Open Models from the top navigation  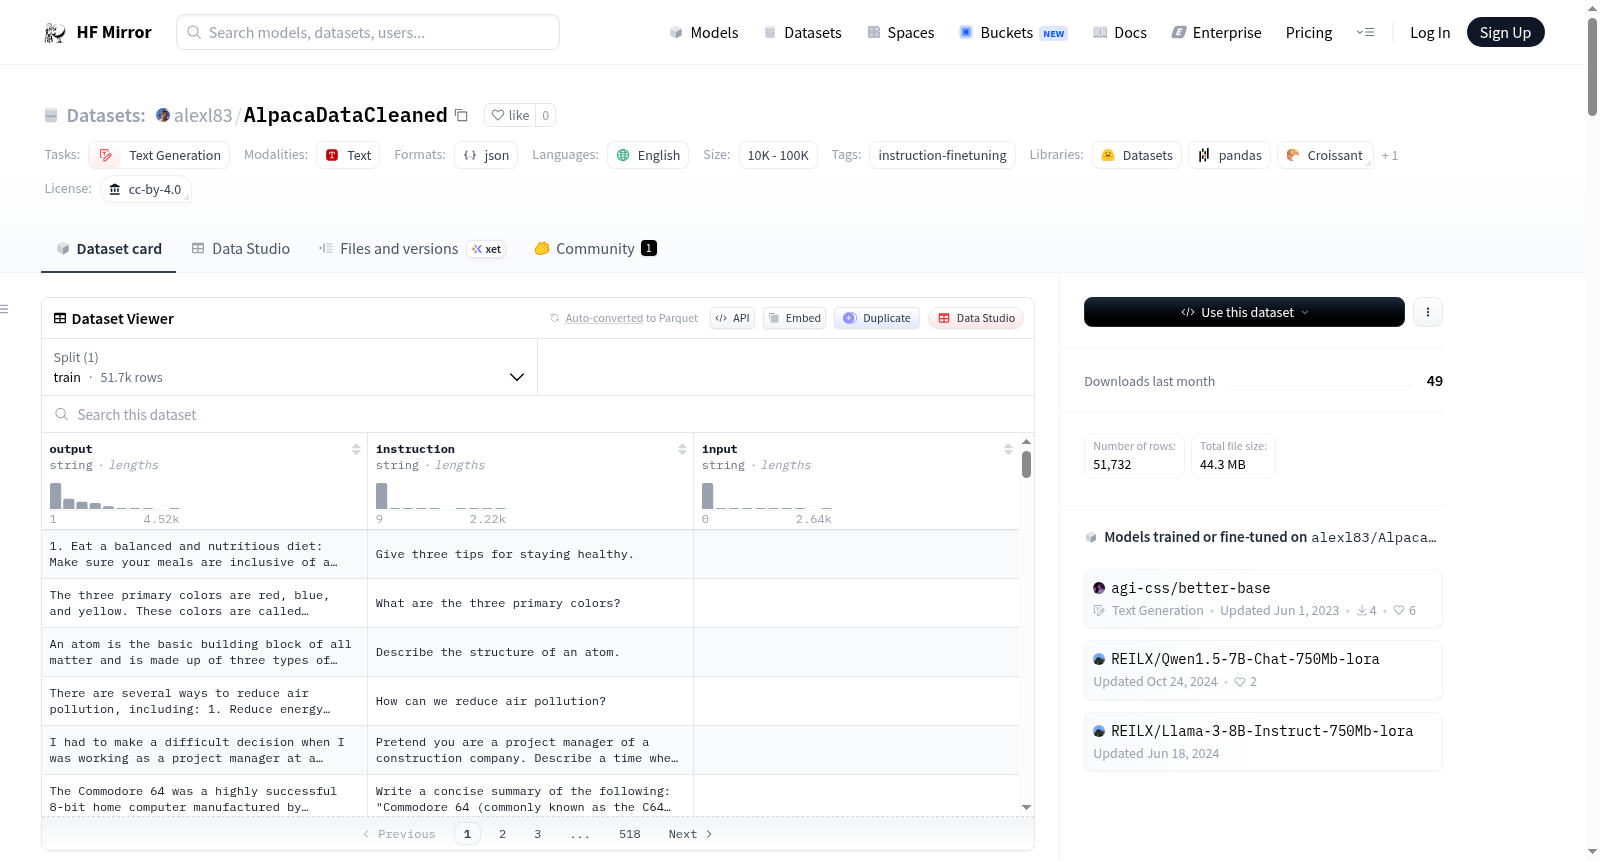(704, 33)
